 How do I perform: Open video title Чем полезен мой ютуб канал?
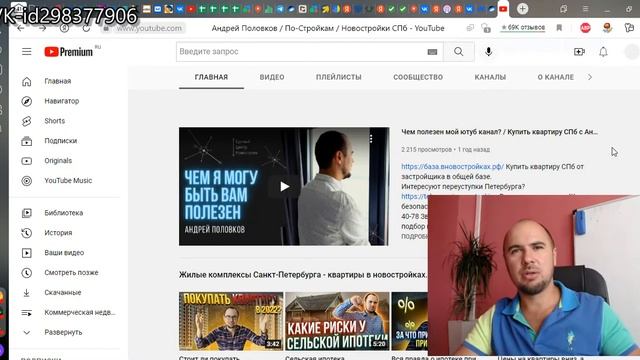500,132
